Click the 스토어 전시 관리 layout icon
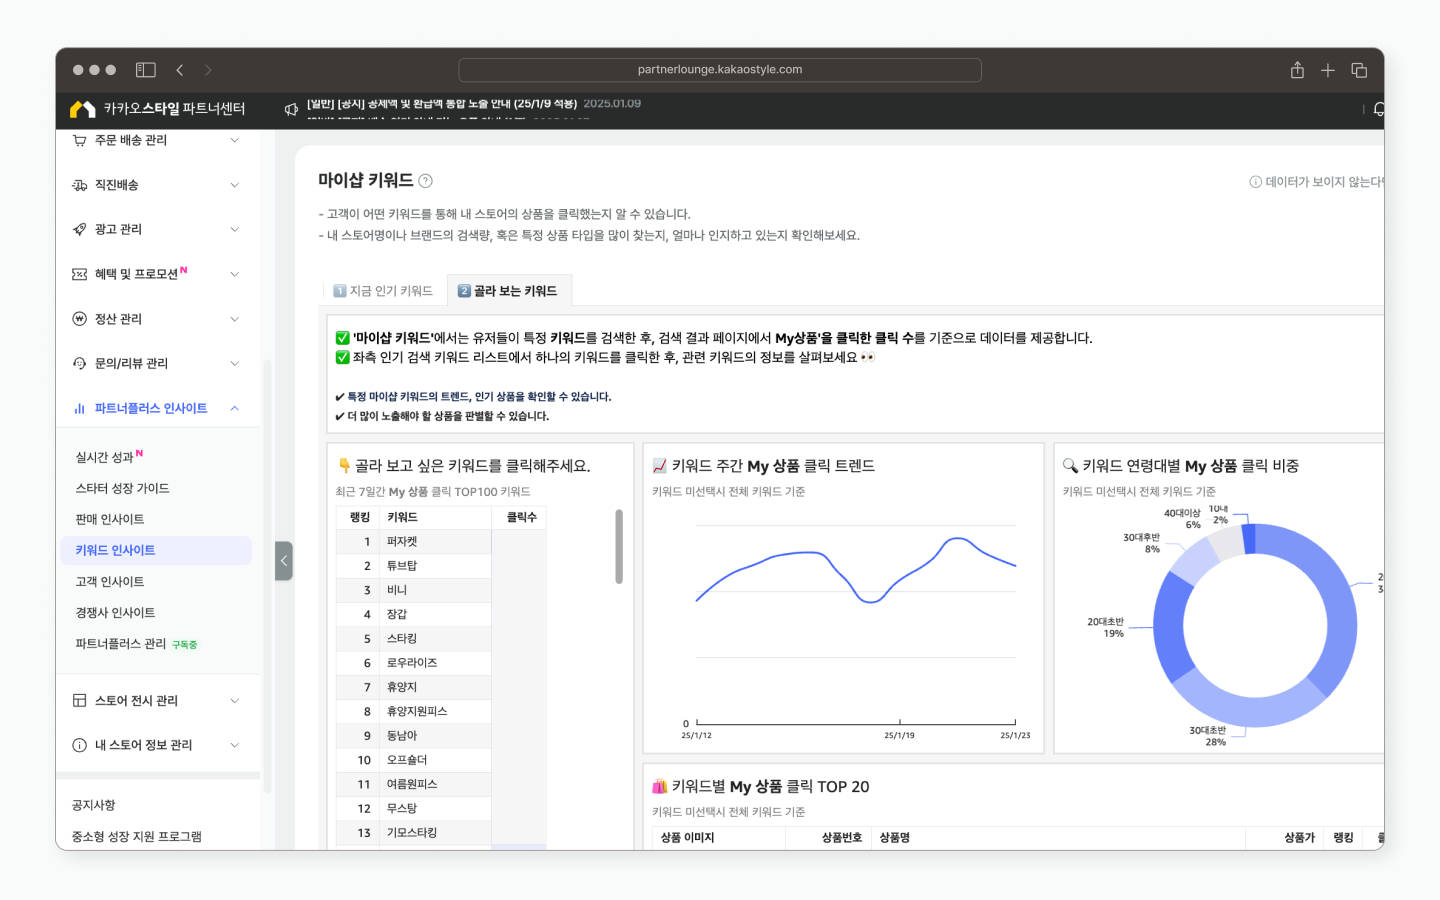Image resolution: width=1440 pixels, height=900 pixels. [x=80, y=701]
